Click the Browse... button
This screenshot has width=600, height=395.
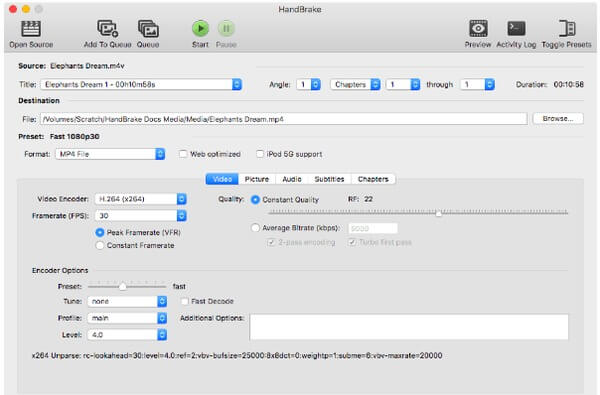pos(558,119)
